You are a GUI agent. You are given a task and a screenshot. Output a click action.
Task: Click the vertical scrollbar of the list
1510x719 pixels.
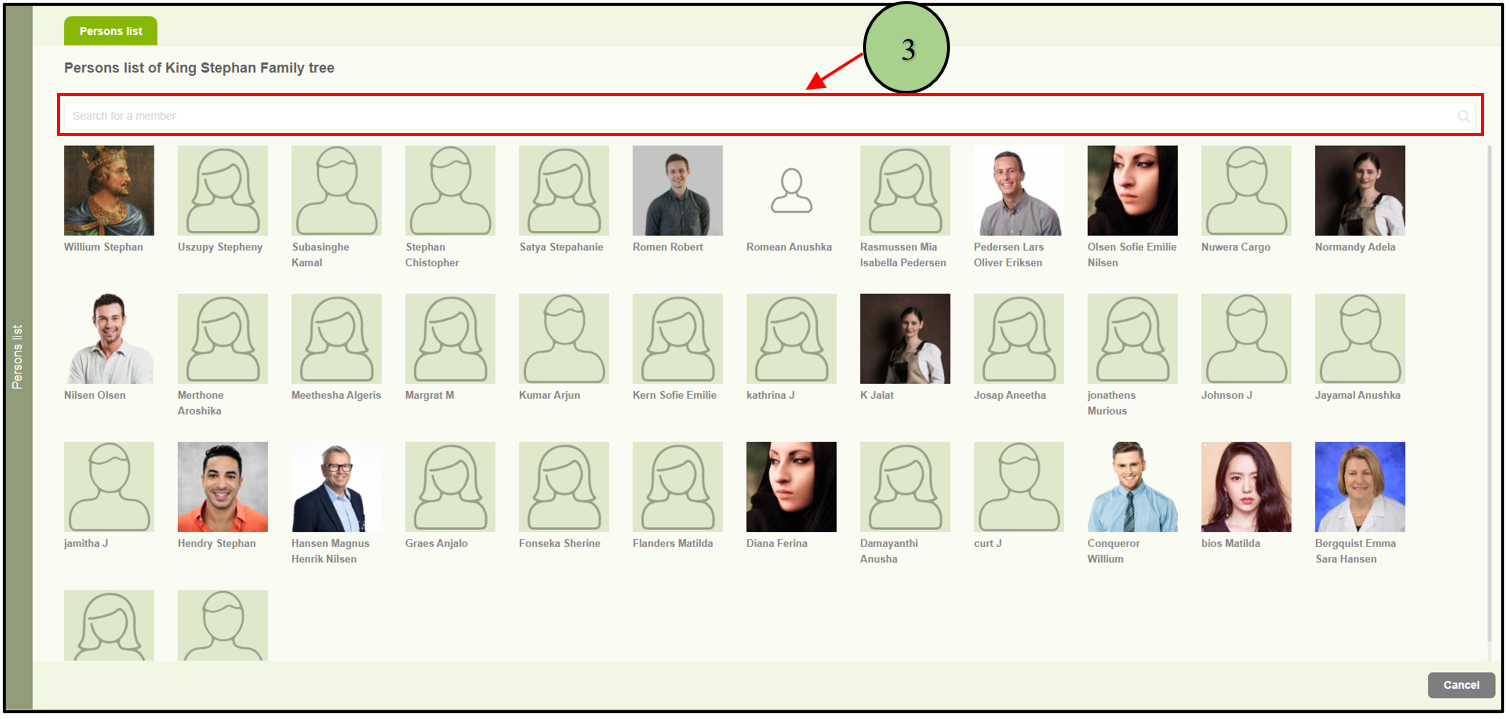(x=1489, y=400)
